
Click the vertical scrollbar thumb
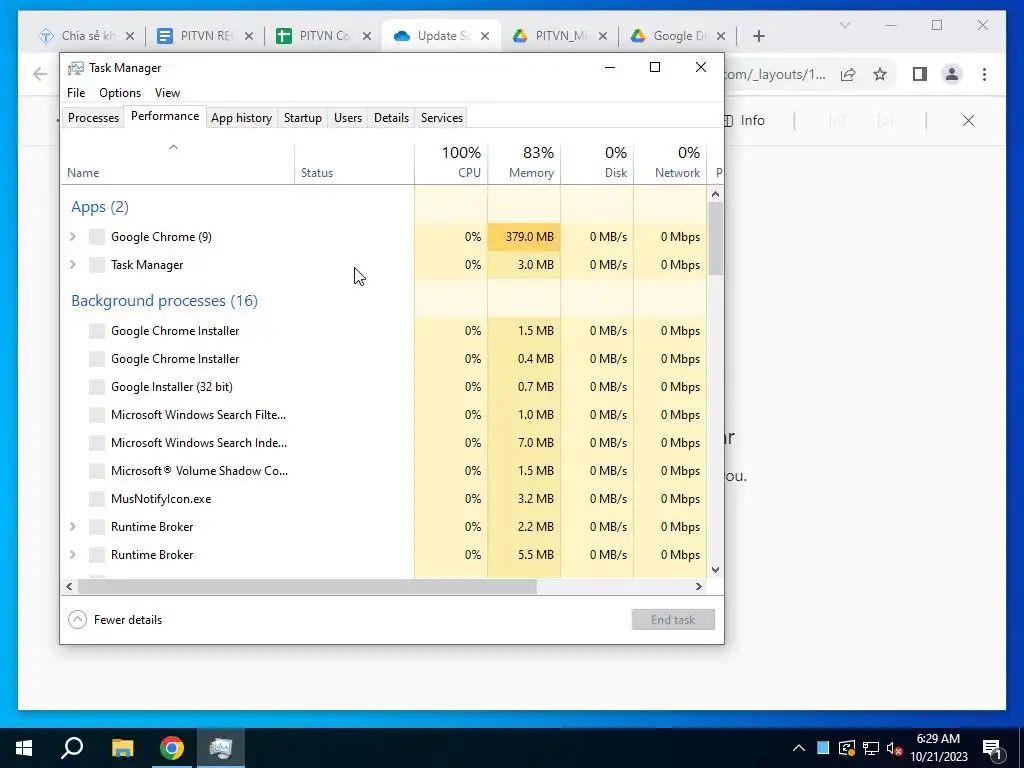tap(715, 238)
